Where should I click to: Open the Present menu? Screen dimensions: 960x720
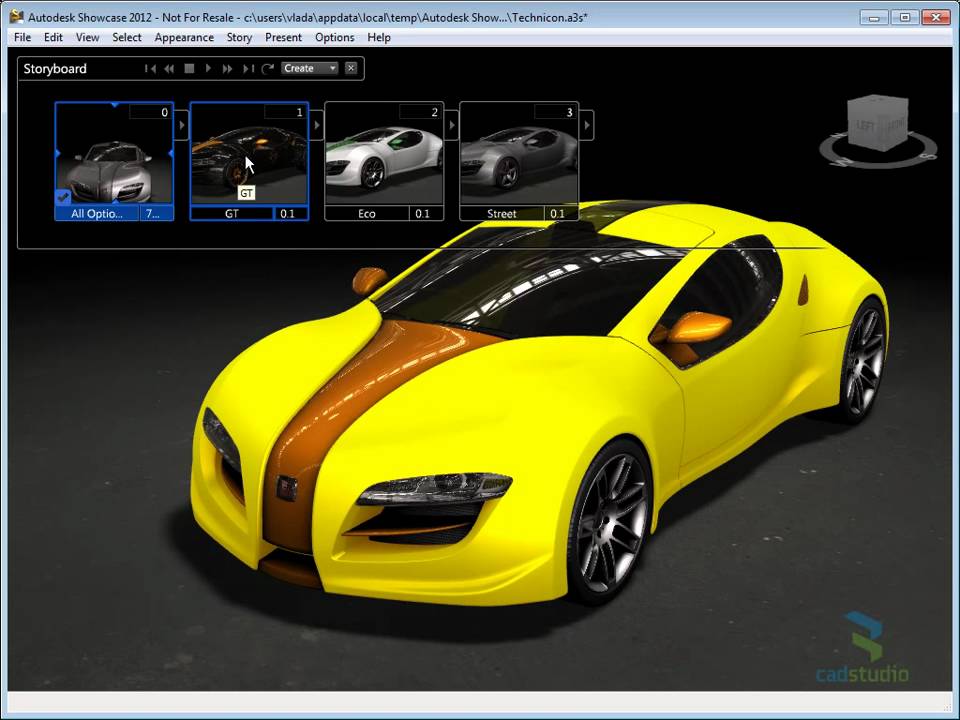pyautogui.click(x=283, y=37)
